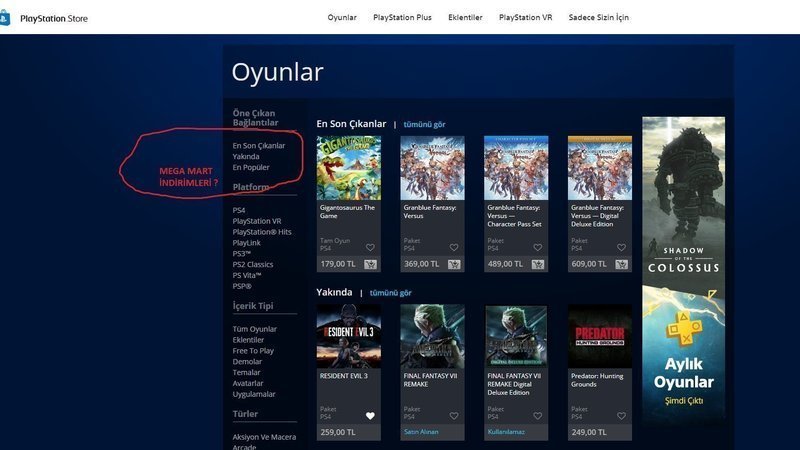Add Granblue Fantasy: Versus 369,00 TL to cart
The width and height of the screenshot is (800, 450).
tap(454, 264)
